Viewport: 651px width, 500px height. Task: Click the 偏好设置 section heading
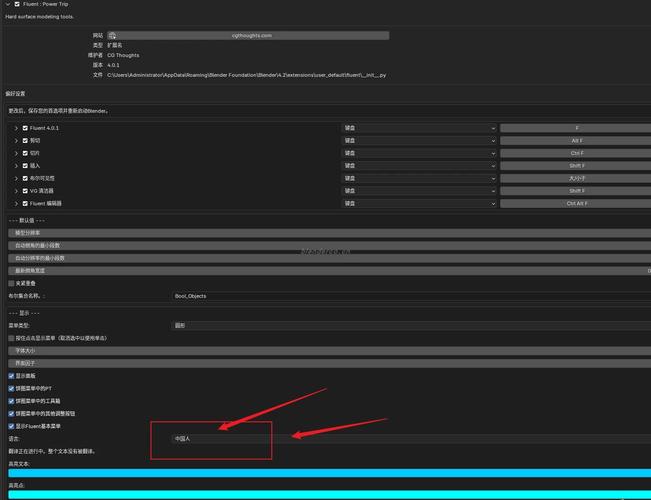coord(15,94)
